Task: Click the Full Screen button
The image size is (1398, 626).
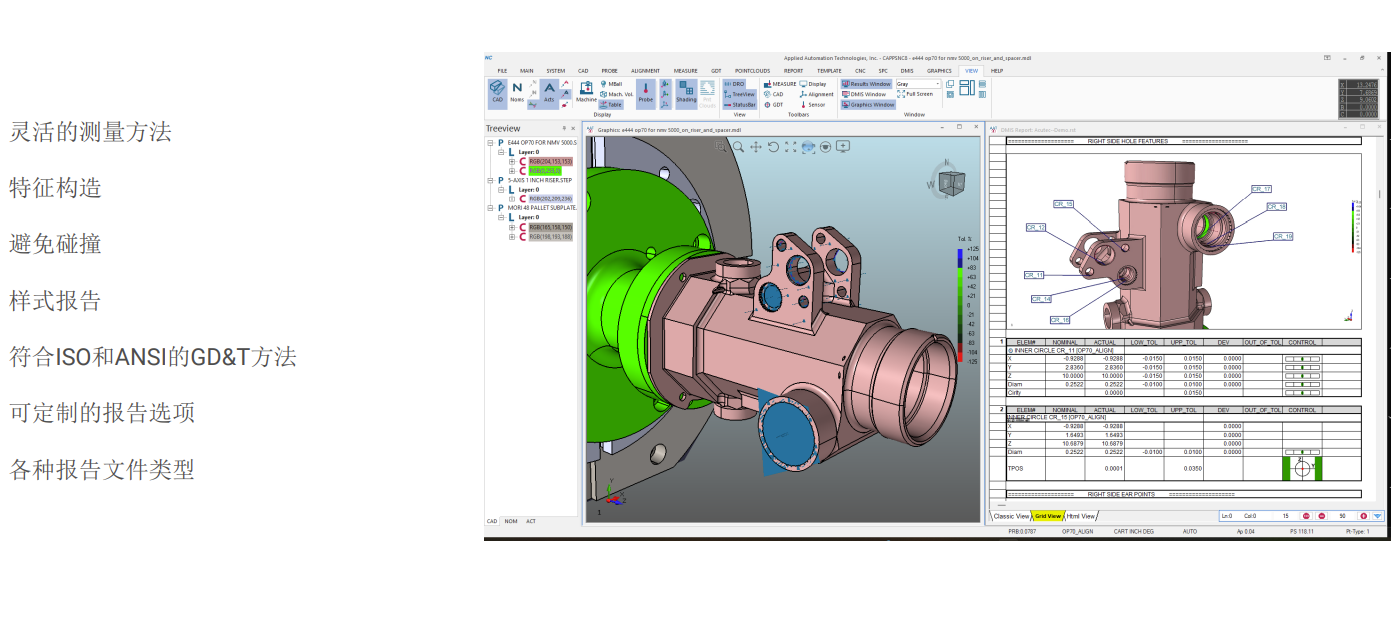Action: tap(915, 94)
